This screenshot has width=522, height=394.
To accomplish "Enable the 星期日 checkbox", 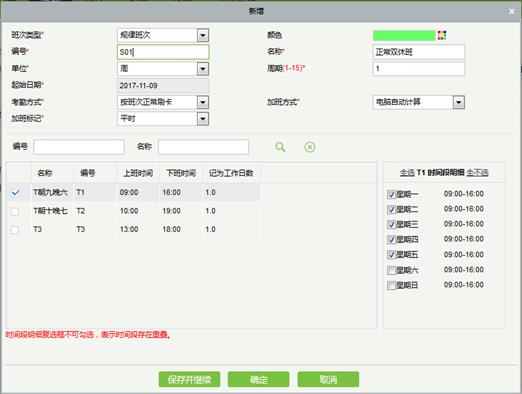I will point(391,285).
